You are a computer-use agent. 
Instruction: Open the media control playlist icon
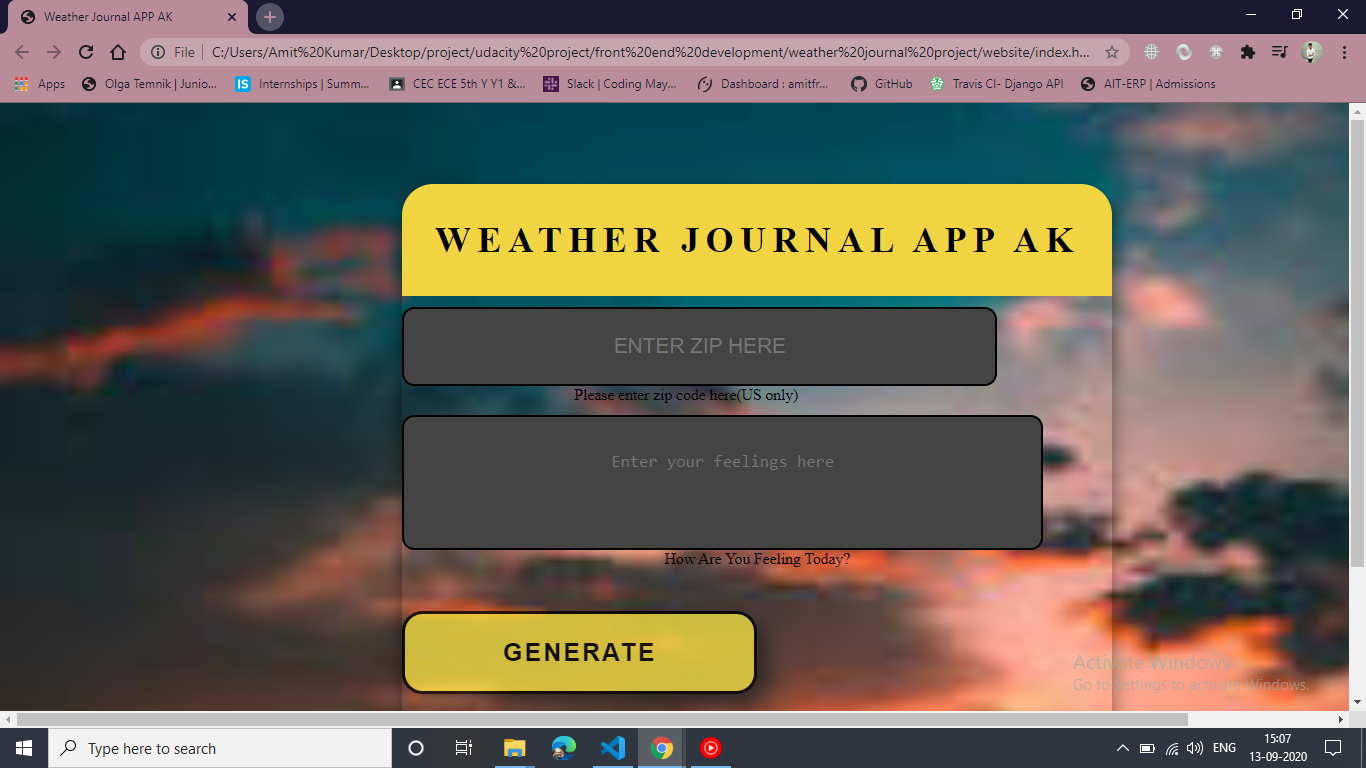(1279, 52)
